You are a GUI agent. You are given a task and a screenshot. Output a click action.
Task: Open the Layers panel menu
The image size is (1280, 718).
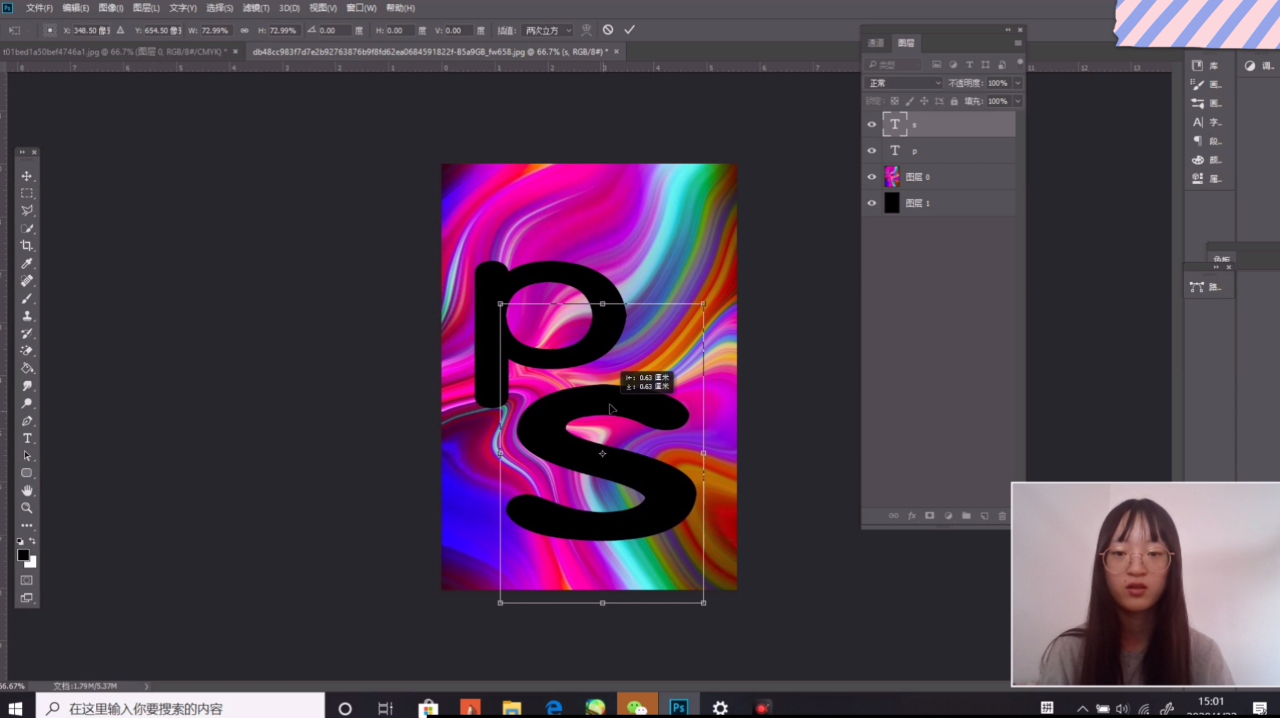pos(1018,43)
